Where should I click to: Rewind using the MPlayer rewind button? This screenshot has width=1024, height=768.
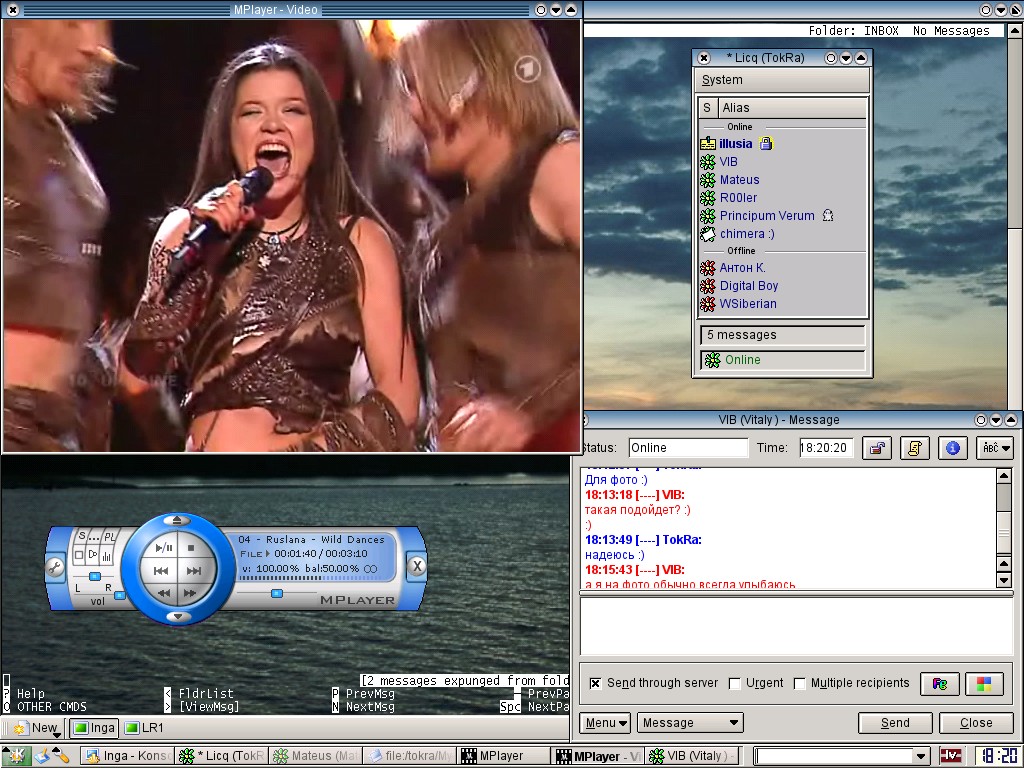[163, 593]
